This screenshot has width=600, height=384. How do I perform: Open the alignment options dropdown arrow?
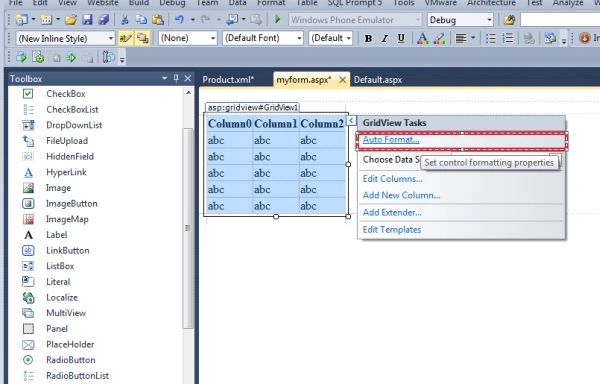coord(473,38)
